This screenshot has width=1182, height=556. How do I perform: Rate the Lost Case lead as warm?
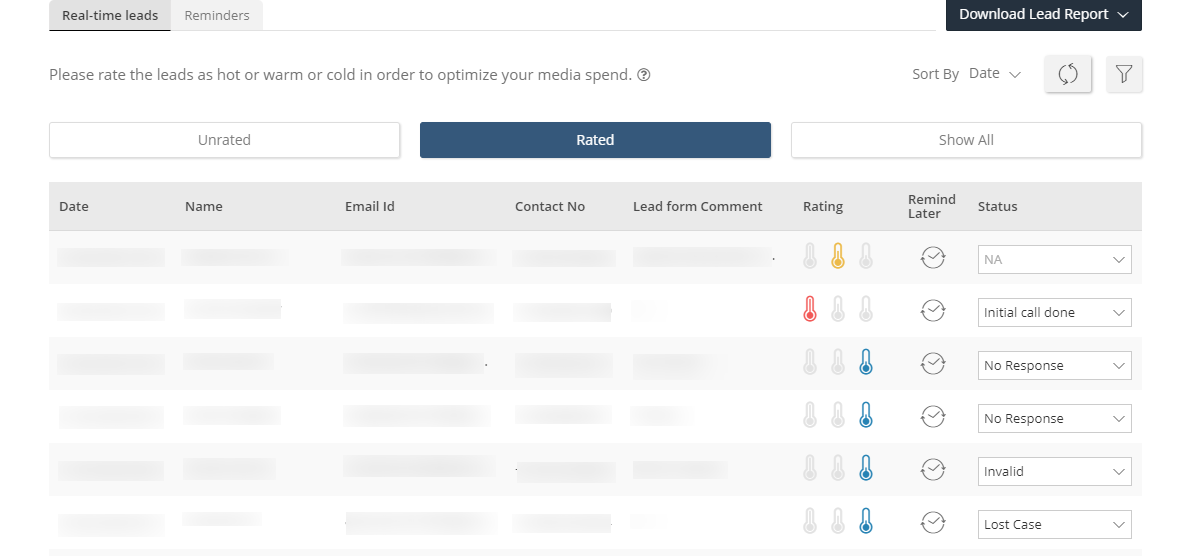[838, 521]
